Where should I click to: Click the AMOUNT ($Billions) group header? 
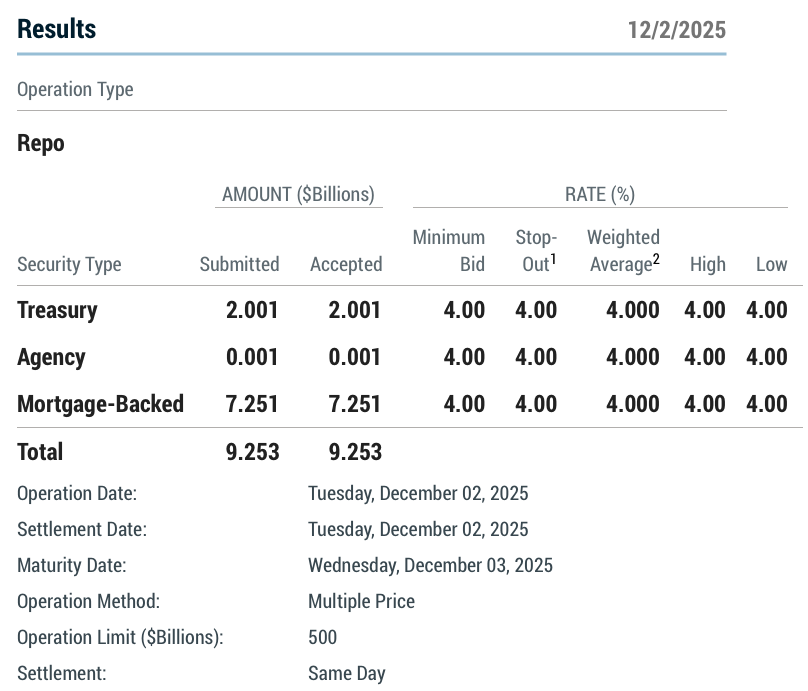click(297, 193)
